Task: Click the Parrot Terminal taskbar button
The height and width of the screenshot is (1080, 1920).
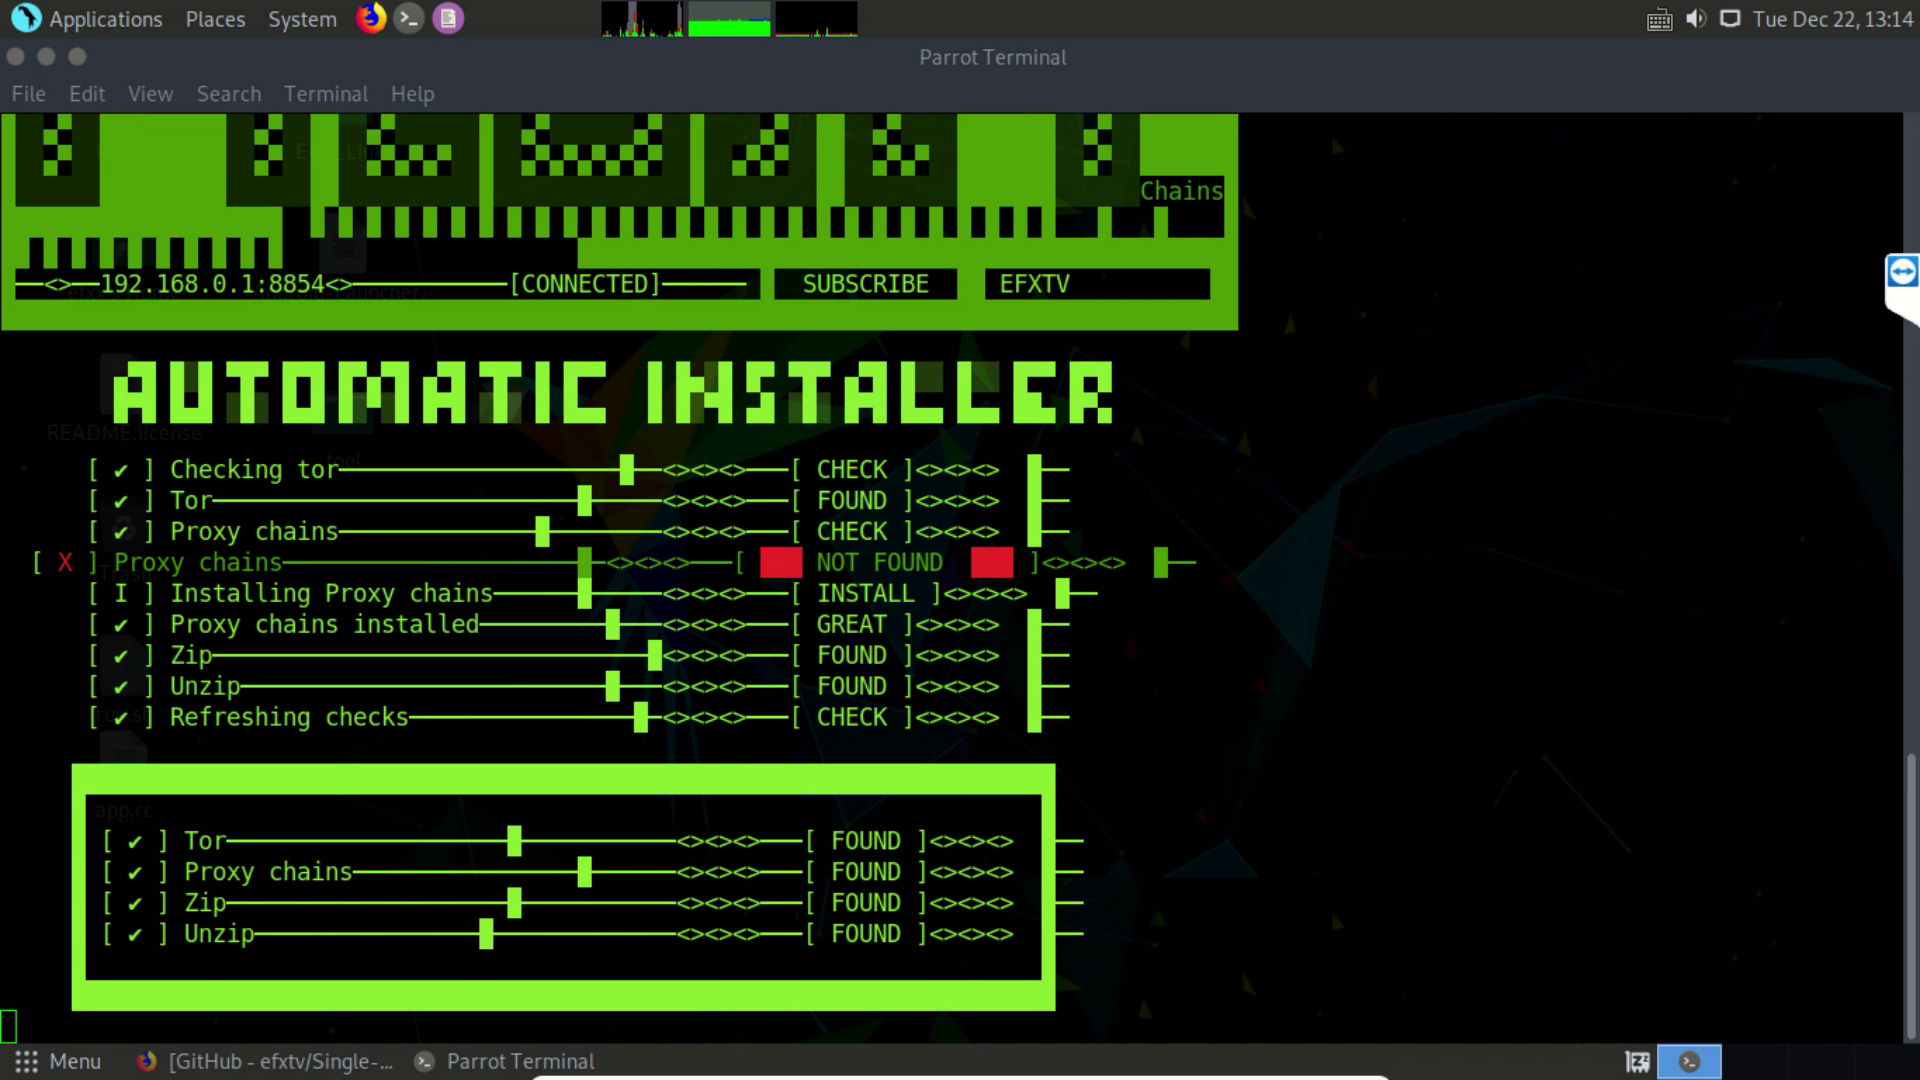Action: 505,1061
